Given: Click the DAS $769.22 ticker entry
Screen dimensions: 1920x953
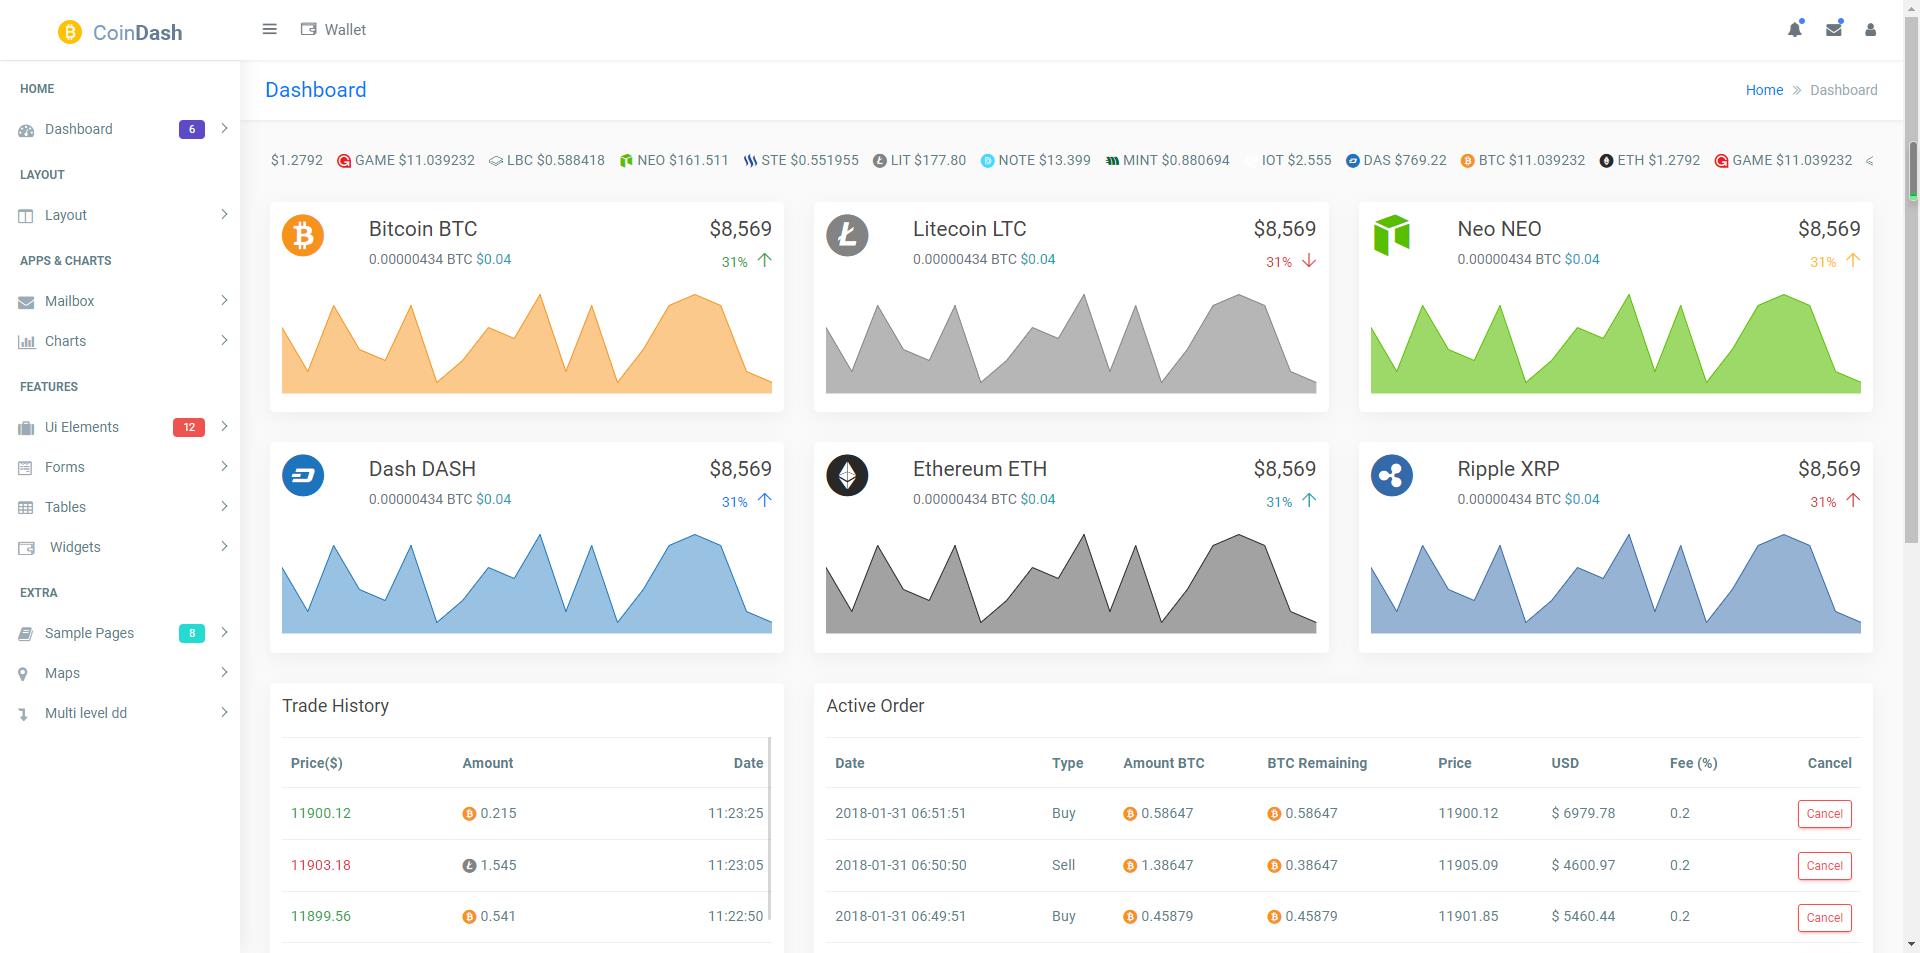Looking at the screenshot, I should pyautogui.click(x=1396, y=160).
